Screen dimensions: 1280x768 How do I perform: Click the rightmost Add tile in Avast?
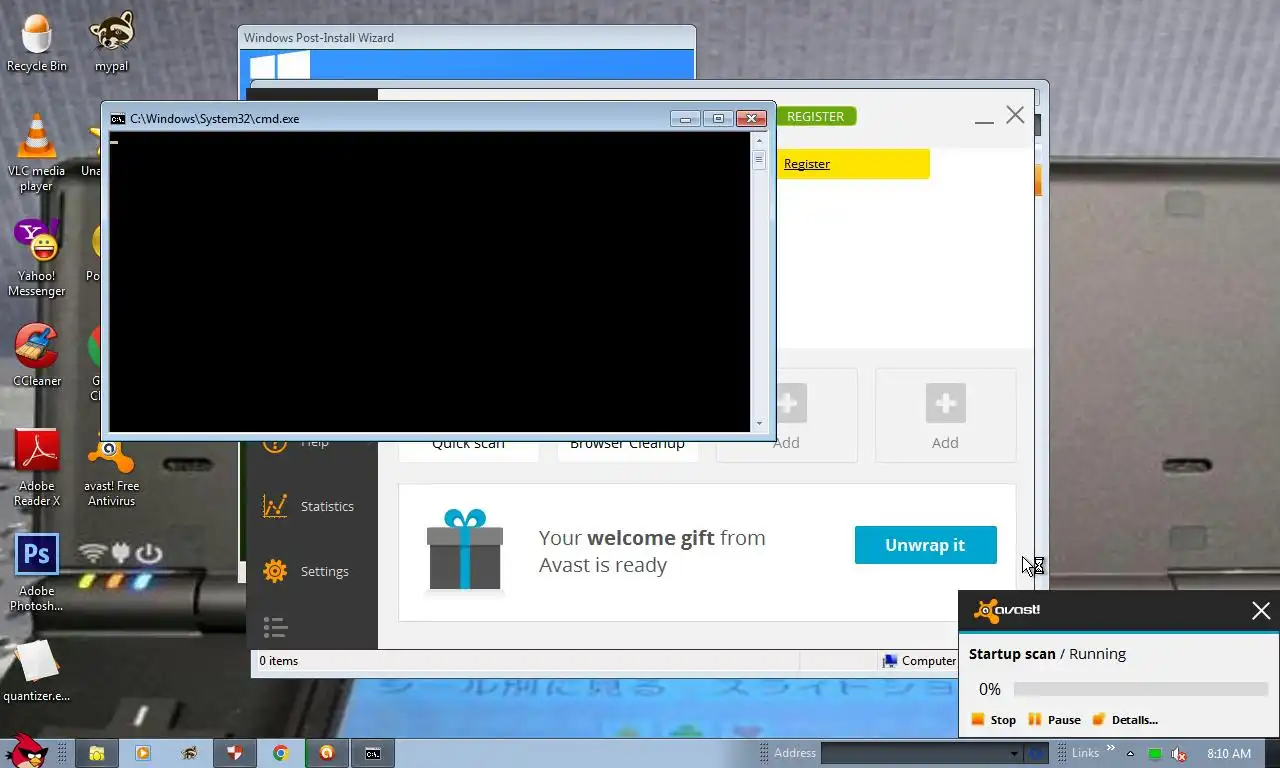click(x=945, y=415)
